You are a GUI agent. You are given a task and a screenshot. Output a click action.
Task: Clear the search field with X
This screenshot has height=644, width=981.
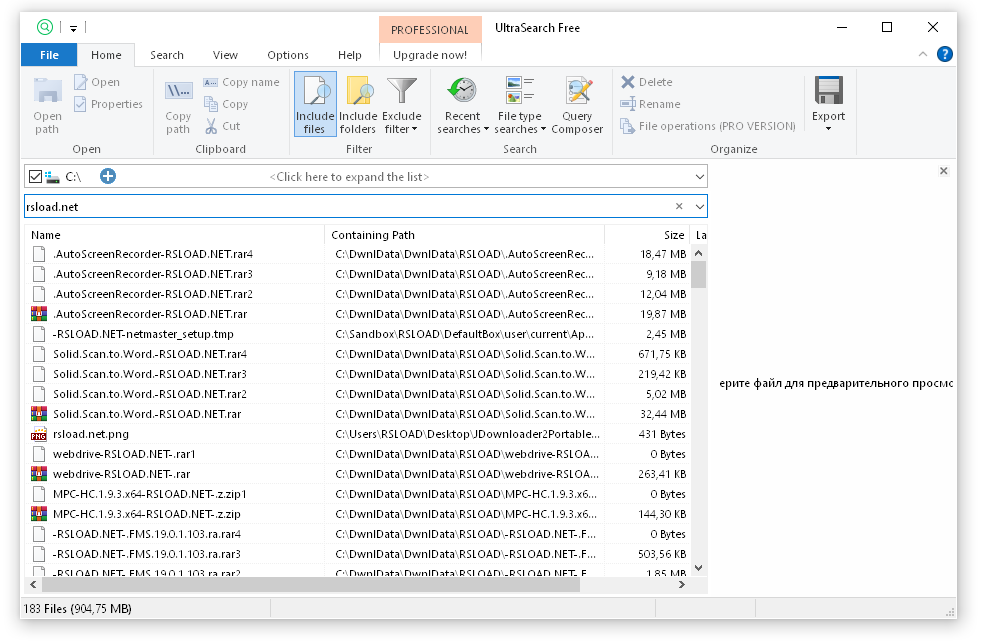pyautogui.click(x=679, y=206)
